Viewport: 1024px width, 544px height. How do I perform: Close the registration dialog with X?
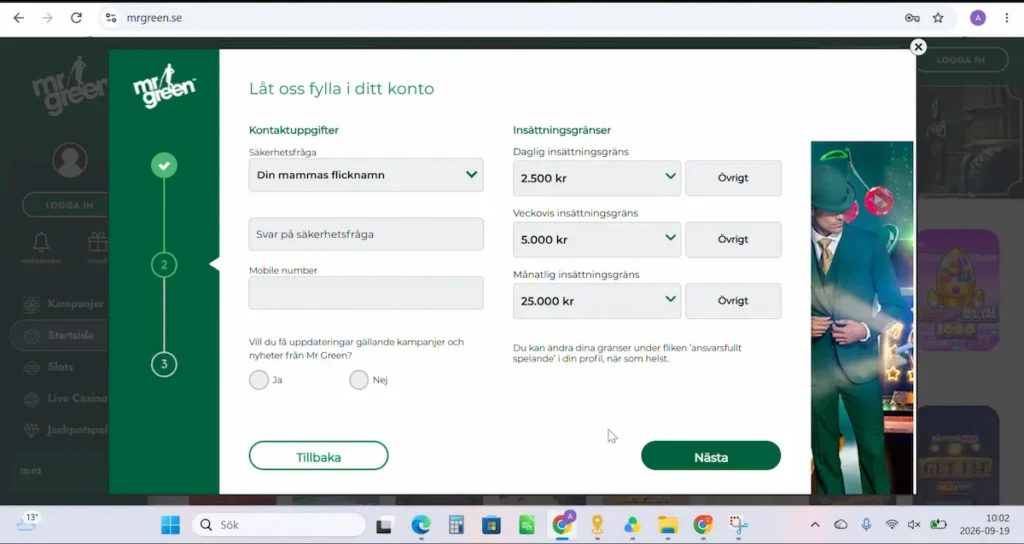918,47
